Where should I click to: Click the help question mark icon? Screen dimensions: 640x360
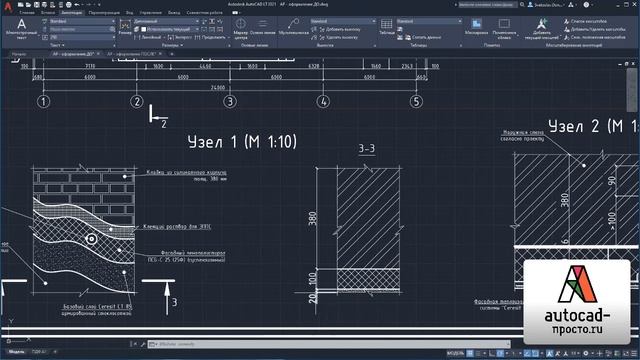tap(587, 4)
